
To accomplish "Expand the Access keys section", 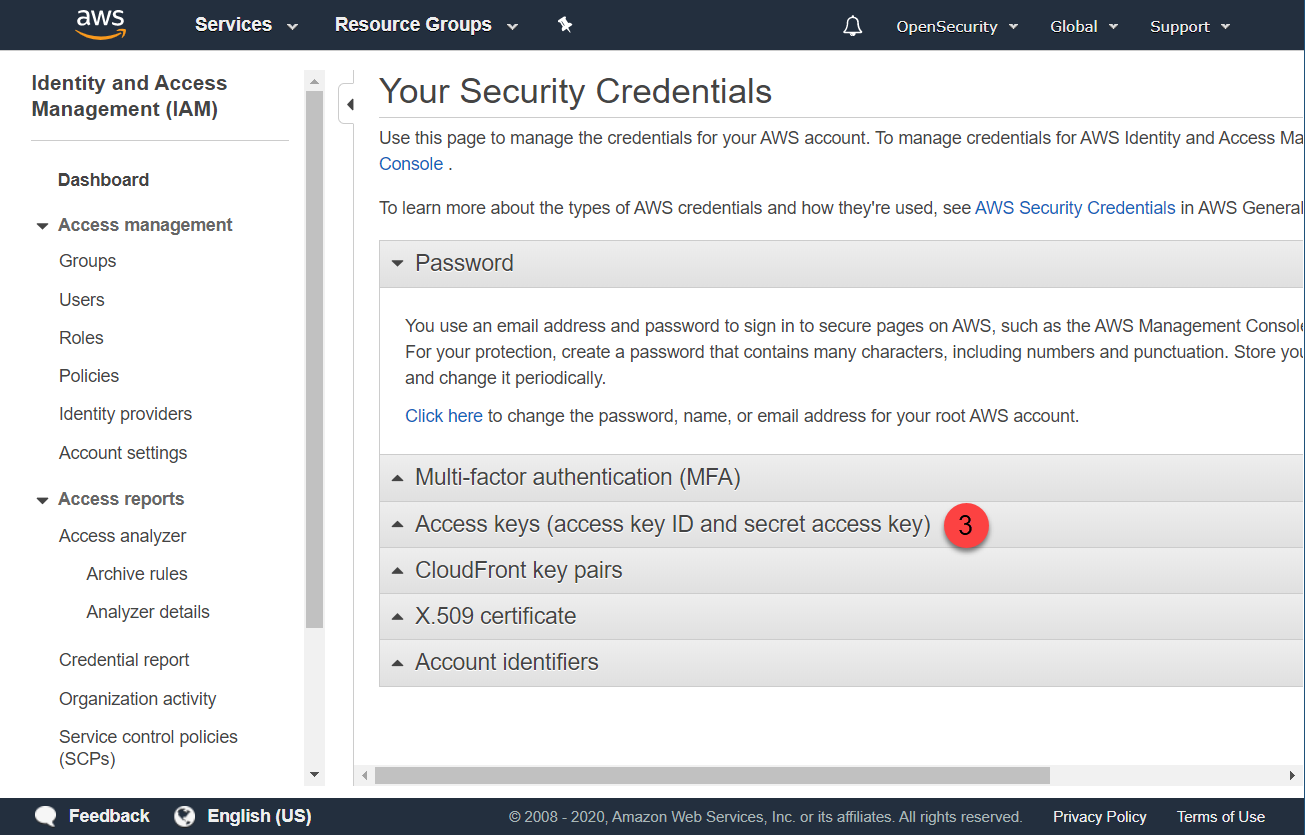I will 842,524.
